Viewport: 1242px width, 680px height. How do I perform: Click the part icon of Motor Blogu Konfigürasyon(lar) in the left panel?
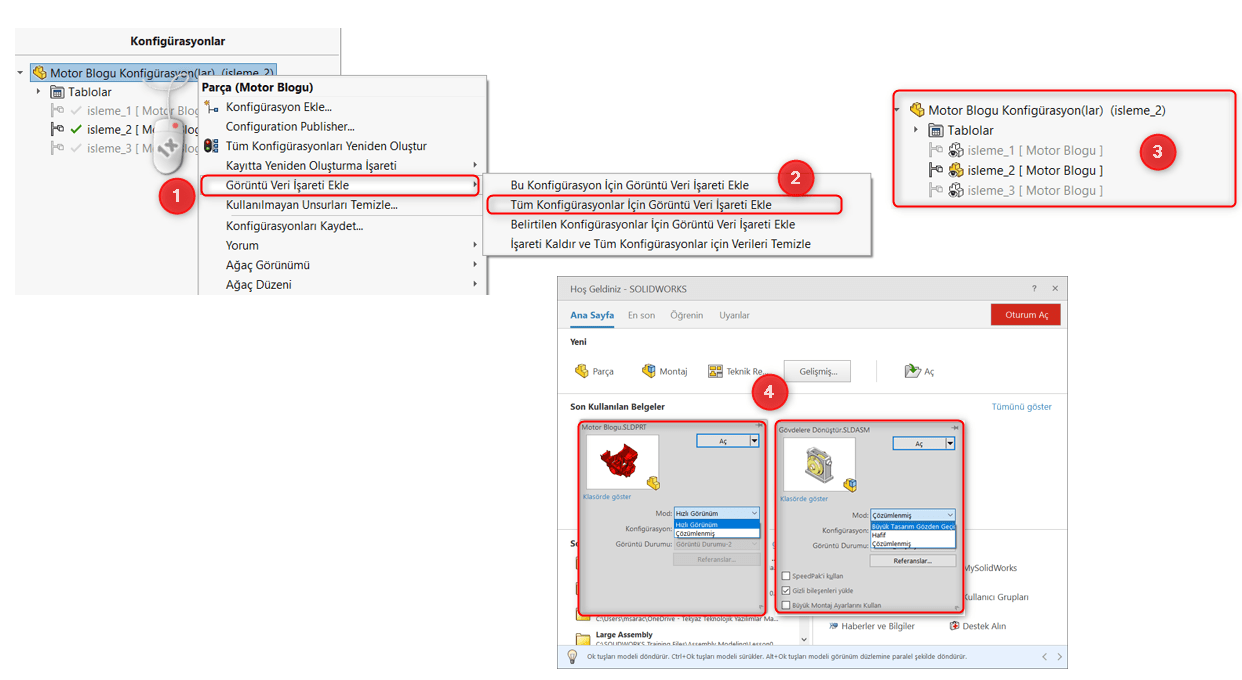pos(40,73)
